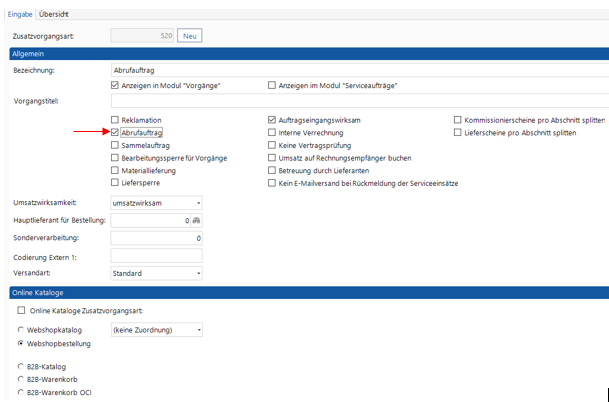Toggle the Sammelauftrag checkbox
The width and height of the screenshot is (609, 413).
point(116,145)
